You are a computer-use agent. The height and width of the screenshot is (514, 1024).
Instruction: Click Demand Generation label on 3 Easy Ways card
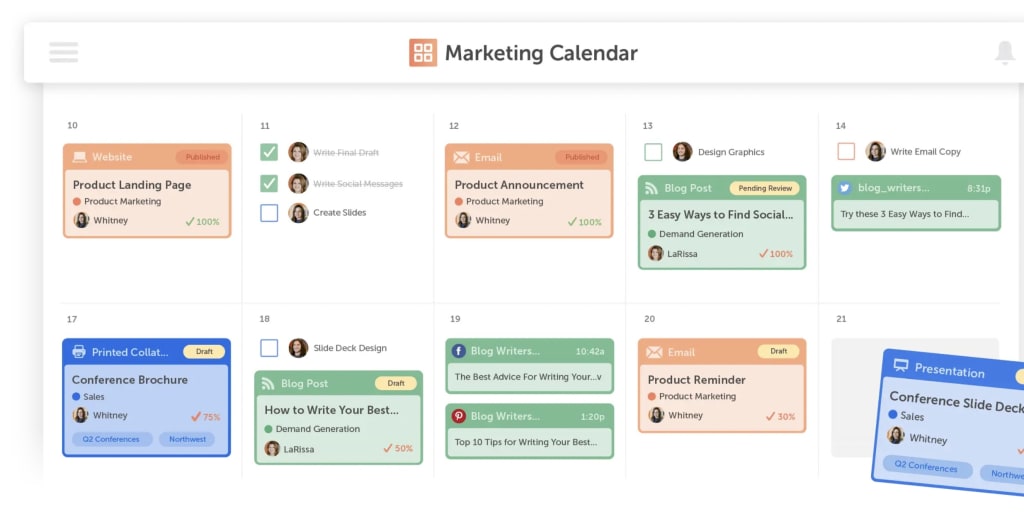pyautogui.click(x=701, y=234)
